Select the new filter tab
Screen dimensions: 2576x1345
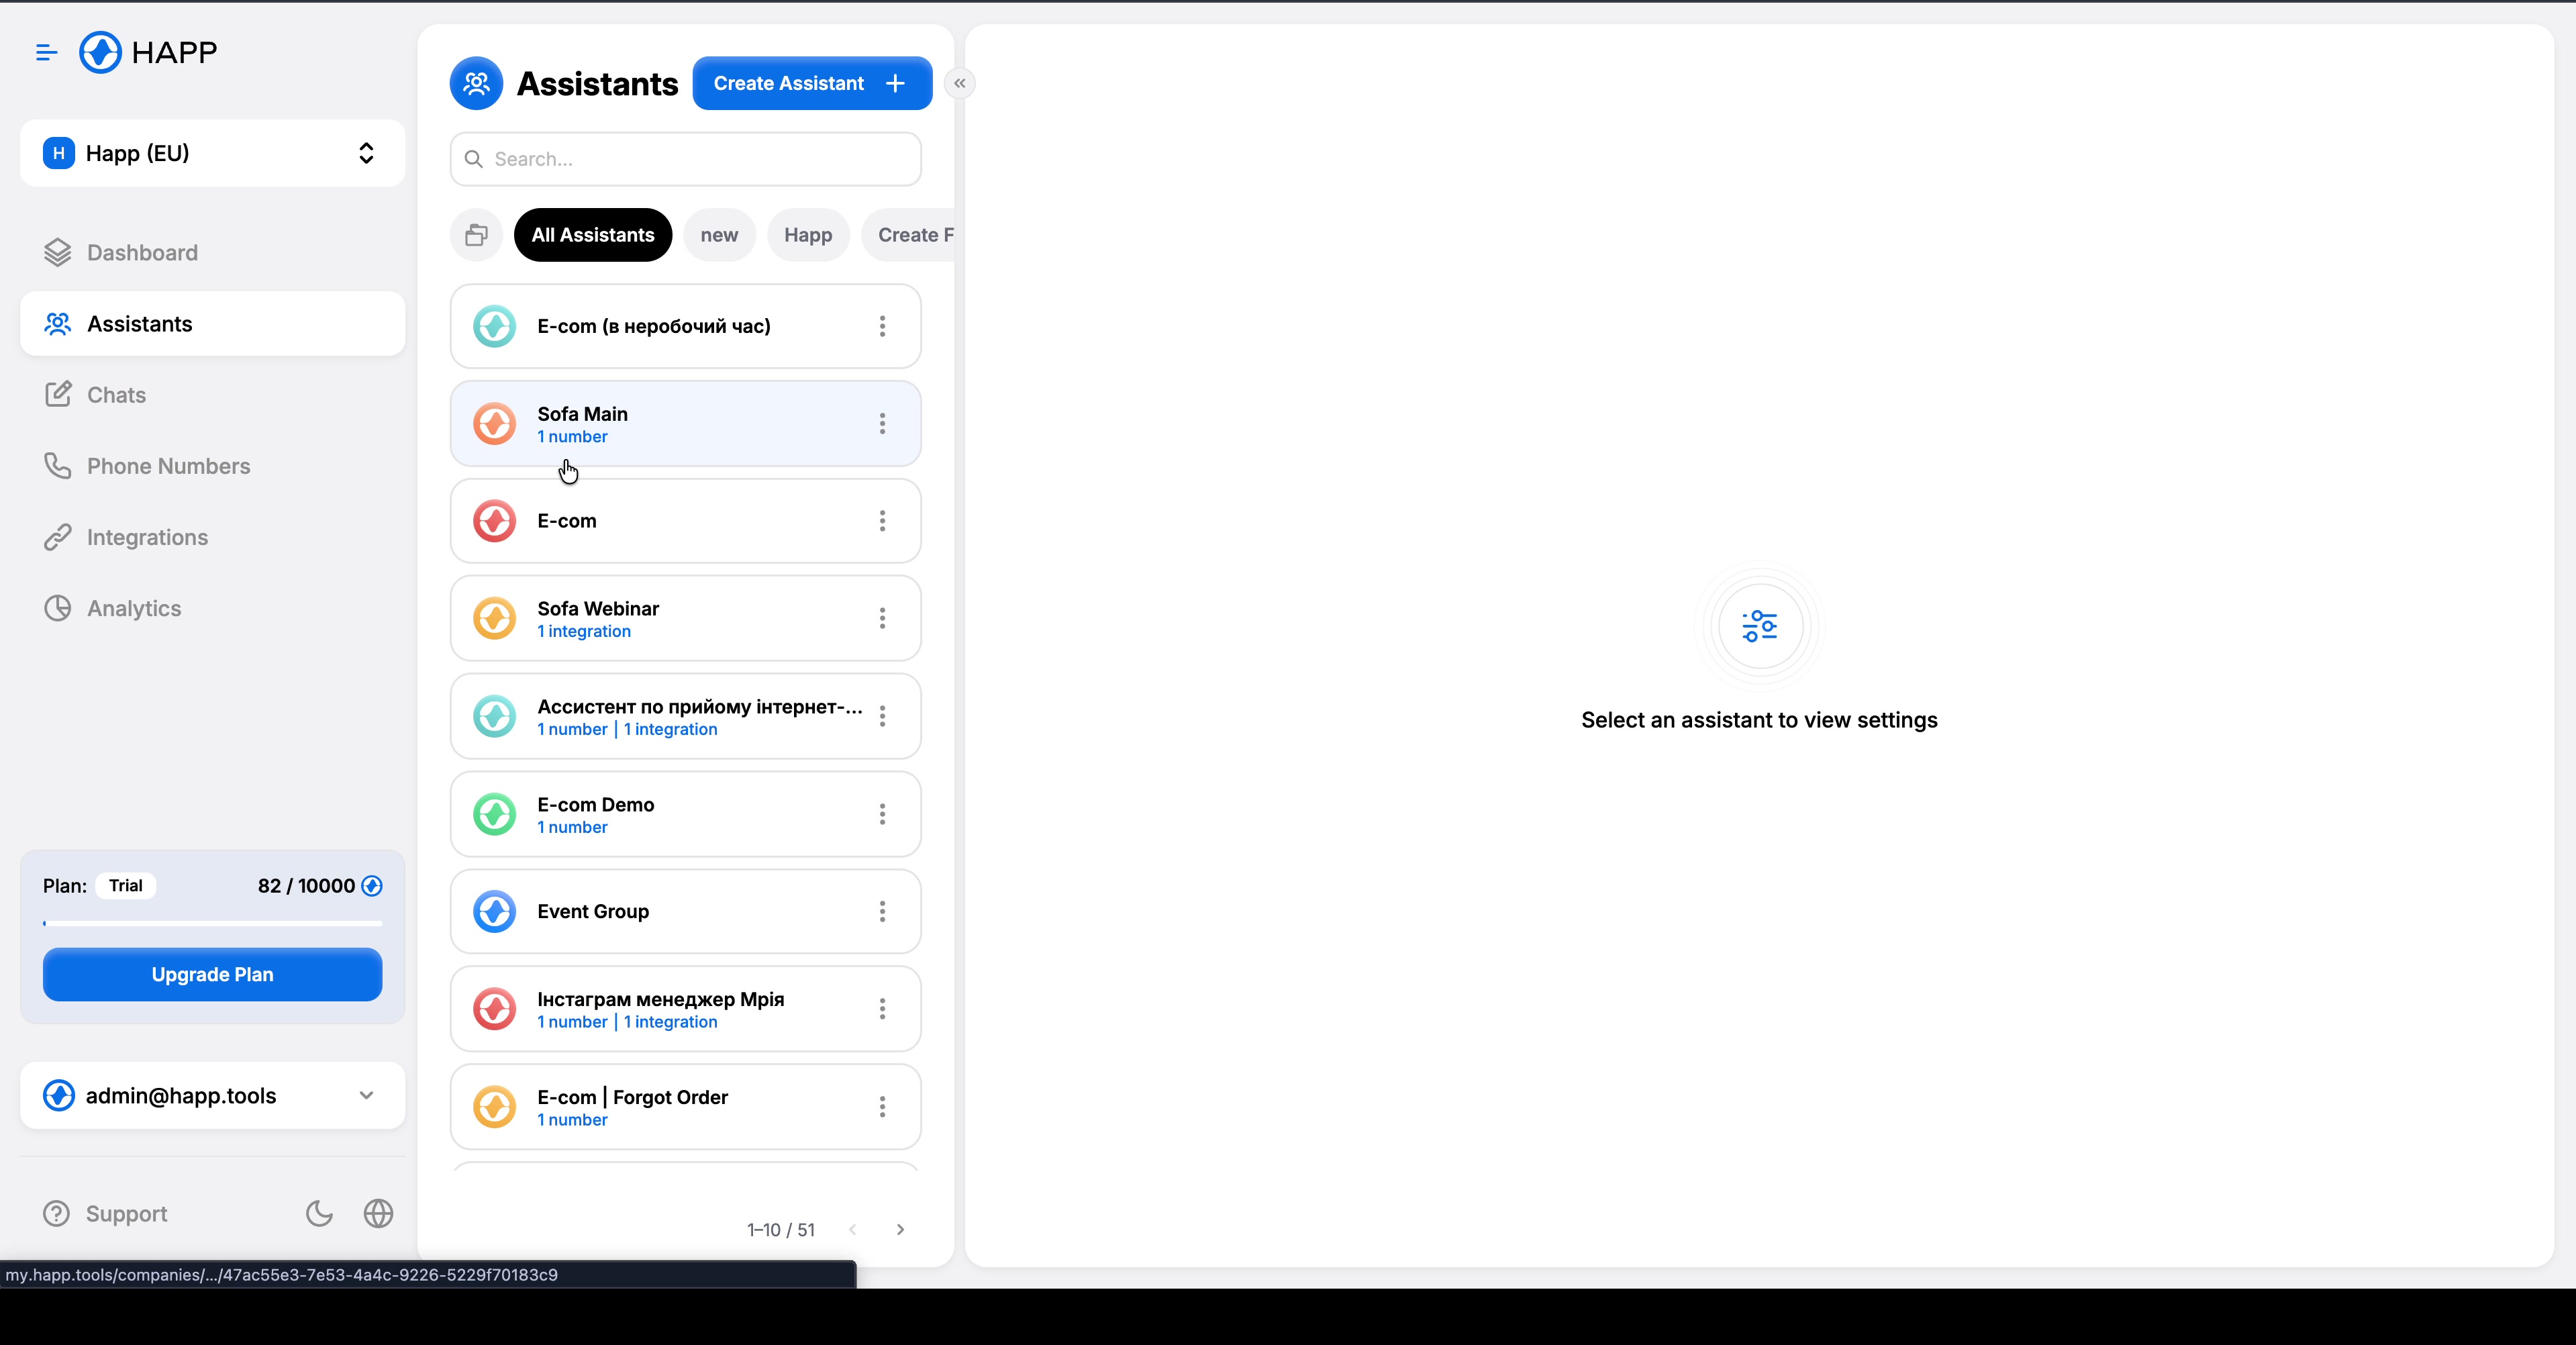click(x=719, y=235)
